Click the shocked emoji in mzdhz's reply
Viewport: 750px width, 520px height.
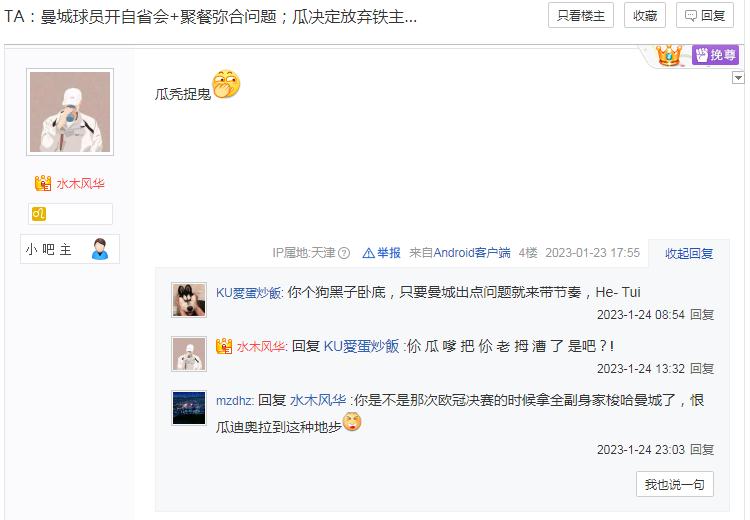(352, 421)
